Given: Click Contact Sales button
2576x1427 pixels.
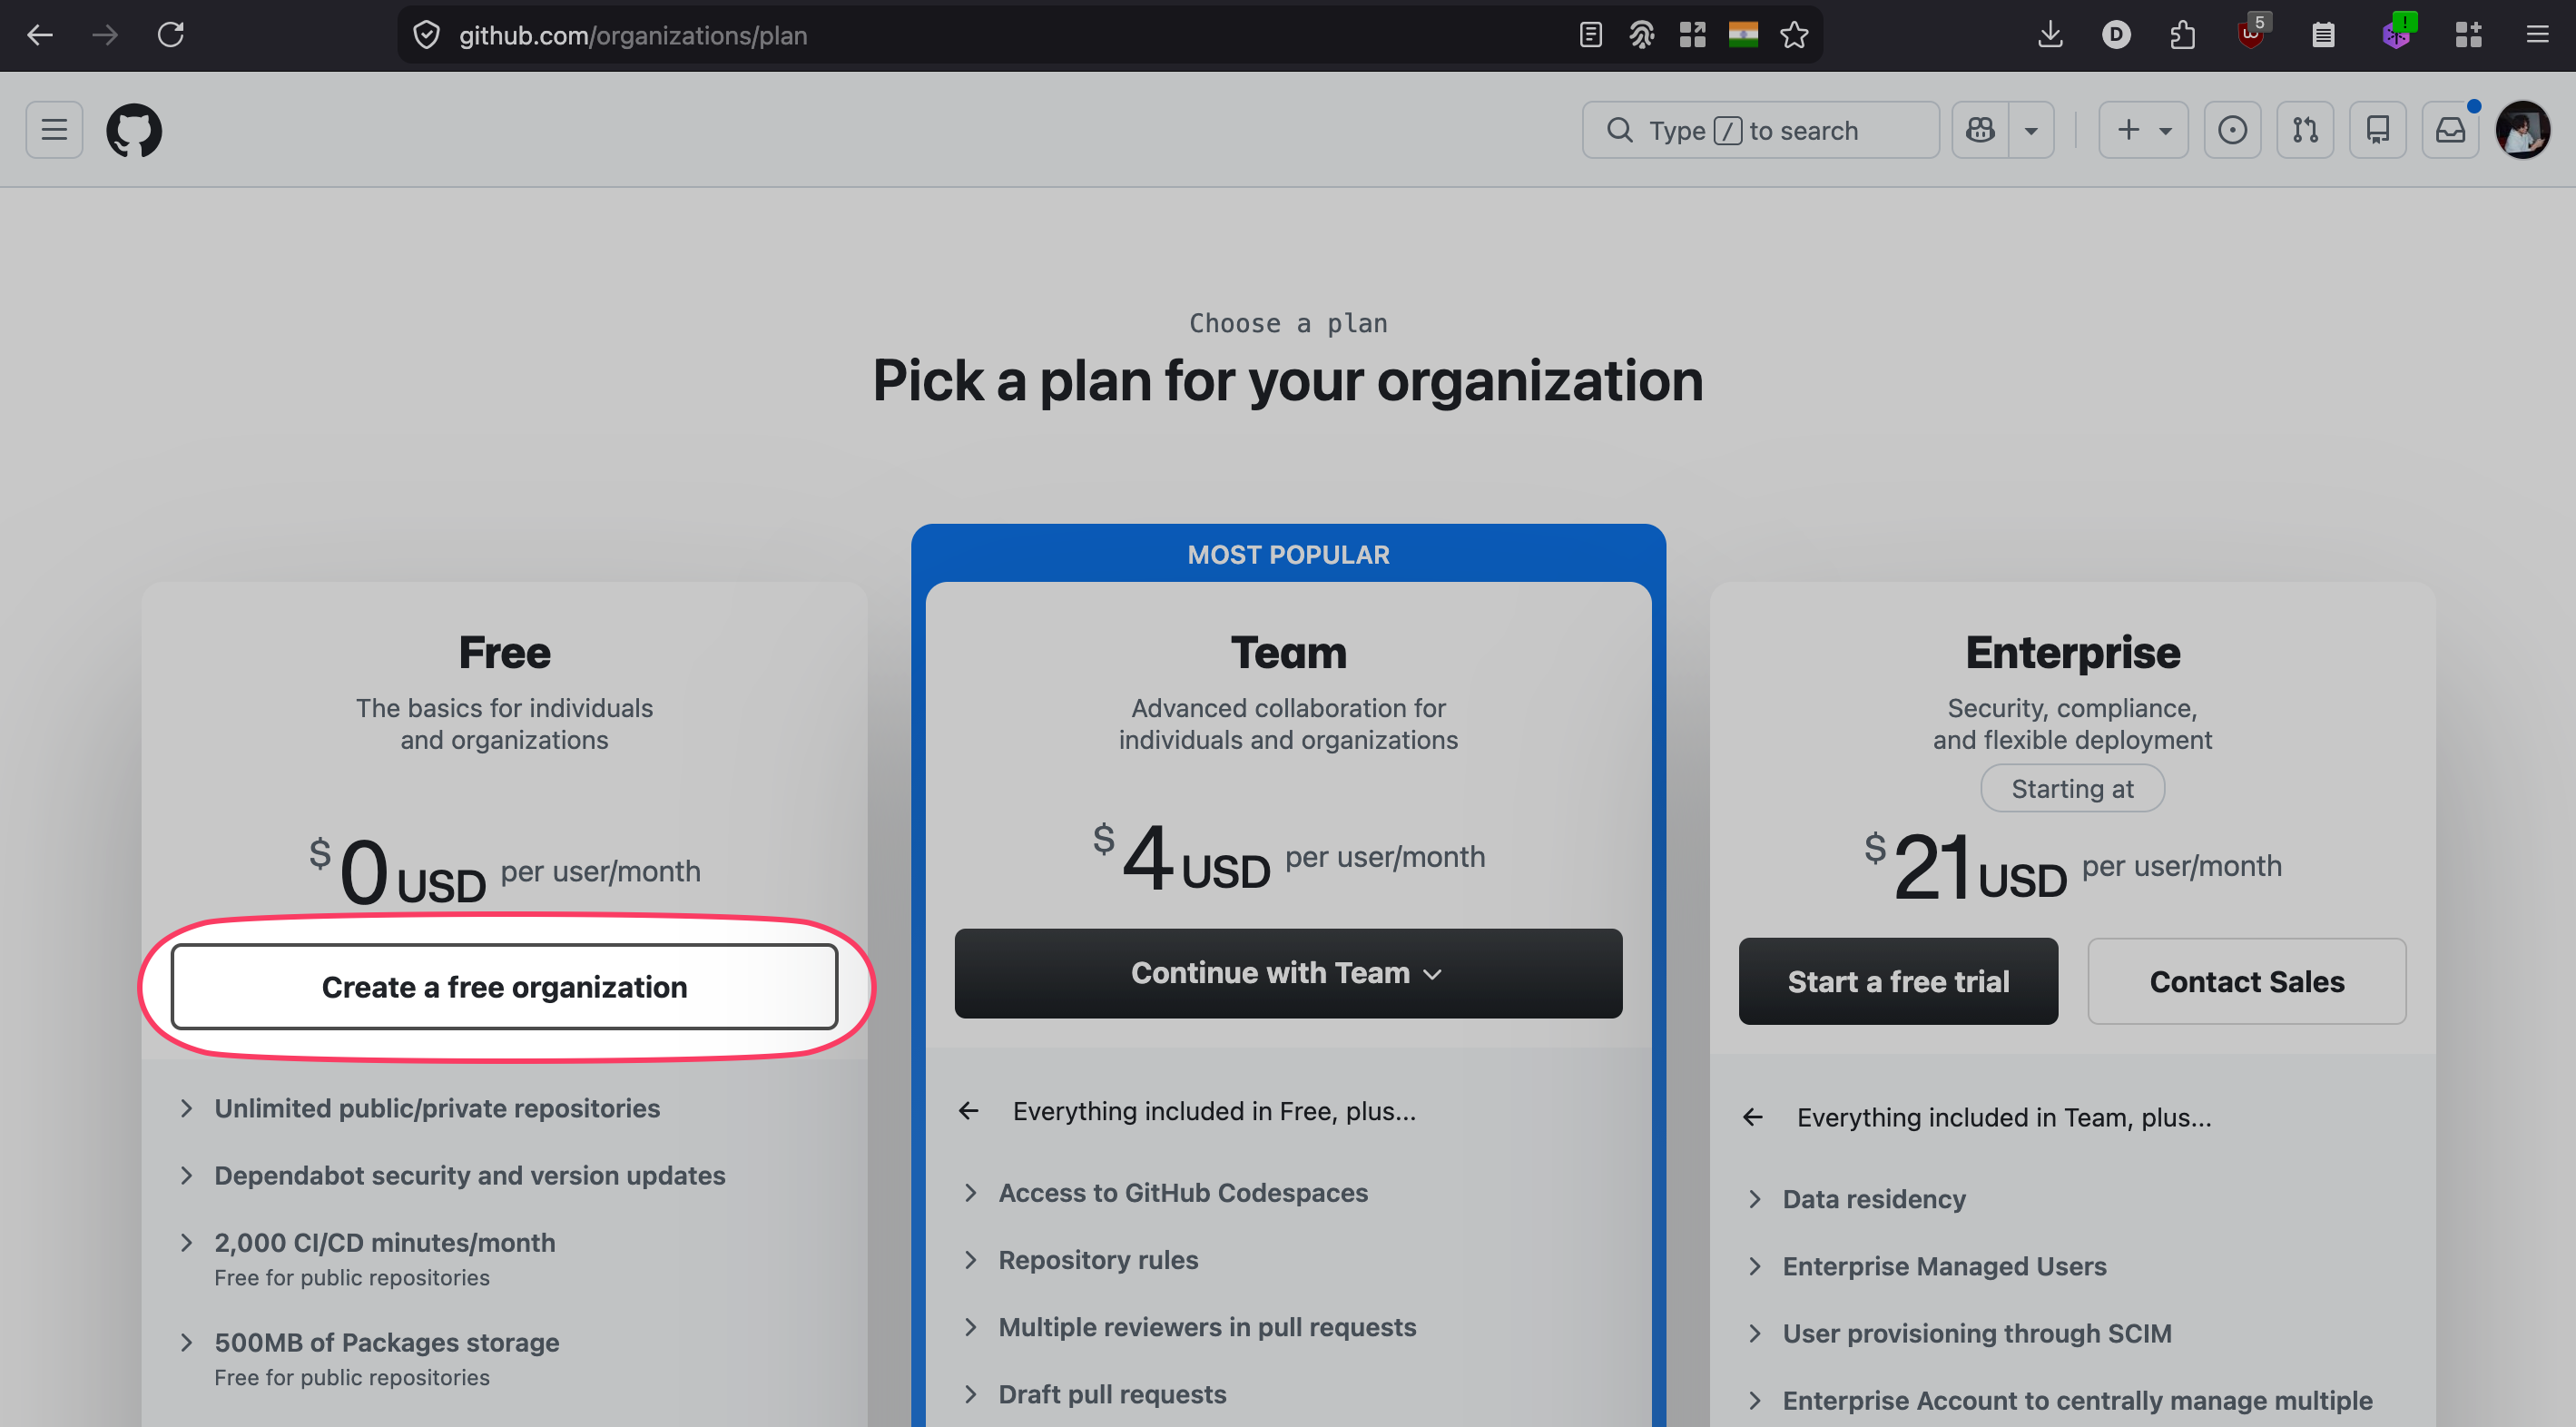Looking at the screenshot, I should tap(2246, 981).
